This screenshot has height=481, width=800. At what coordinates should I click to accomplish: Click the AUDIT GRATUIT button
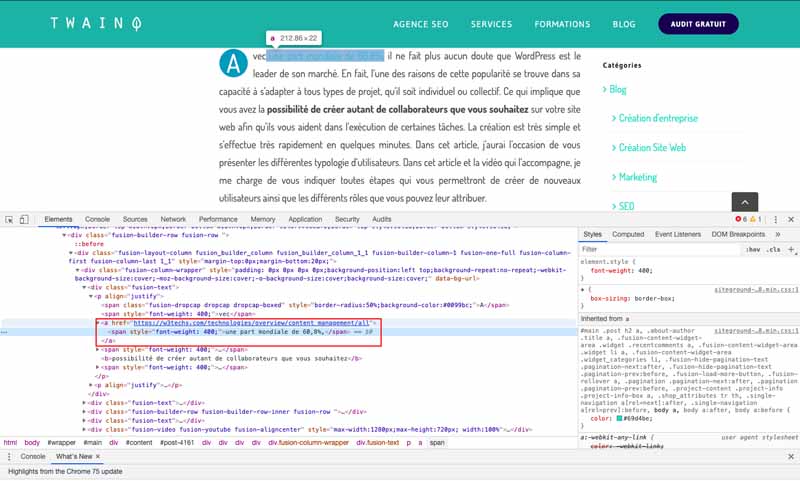(x=698, y=24)
